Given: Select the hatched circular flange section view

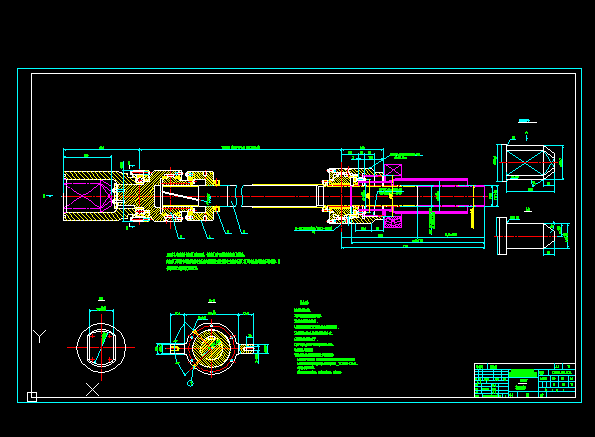Looking at the screenshot, I should [x=211, y=347].
